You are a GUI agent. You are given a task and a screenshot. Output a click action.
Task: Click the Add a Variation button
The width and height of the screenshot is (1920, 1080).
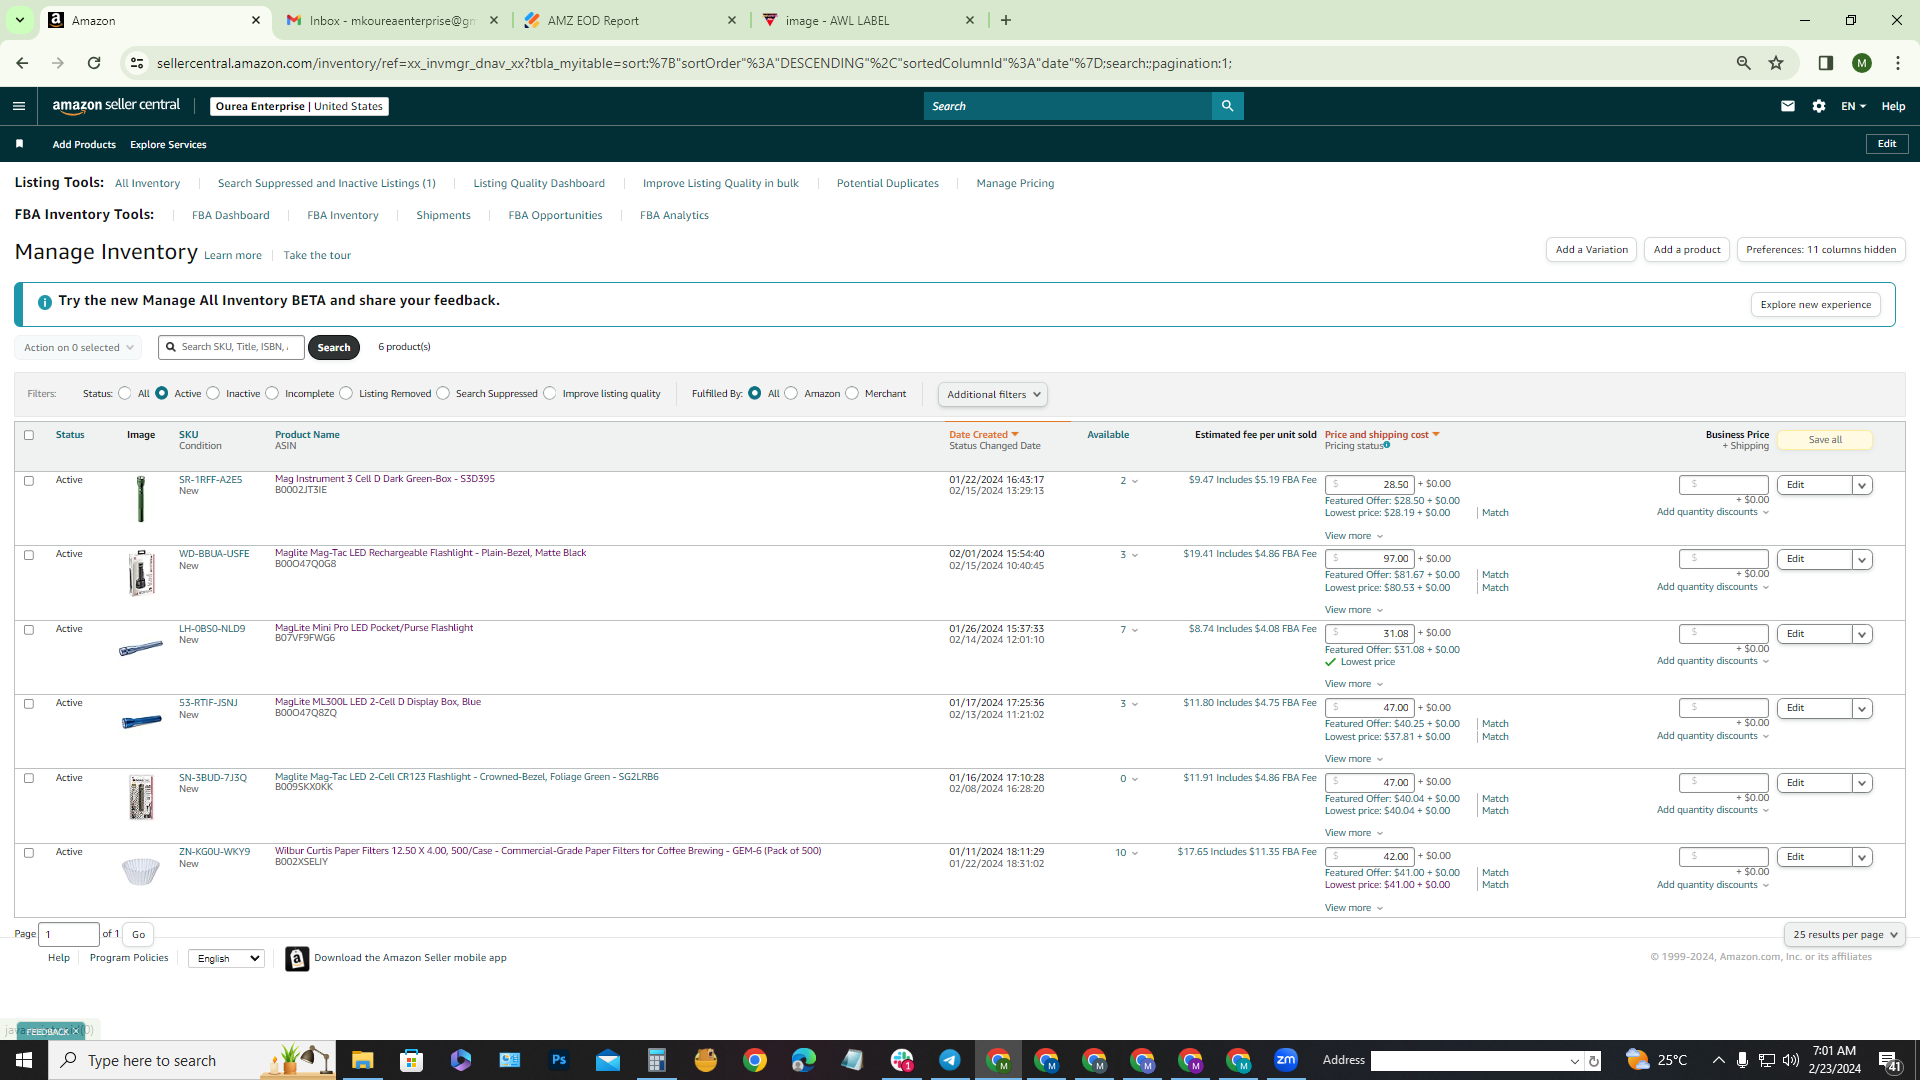click(x=1591, y=250)
